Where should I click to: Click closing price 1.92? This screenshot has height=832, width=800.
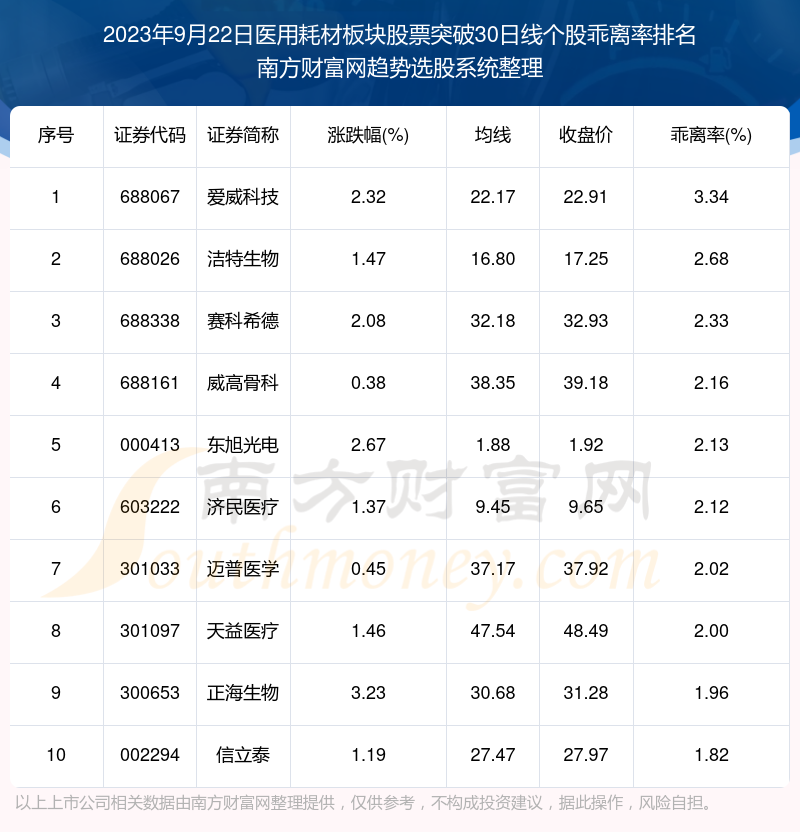[586, 445]
